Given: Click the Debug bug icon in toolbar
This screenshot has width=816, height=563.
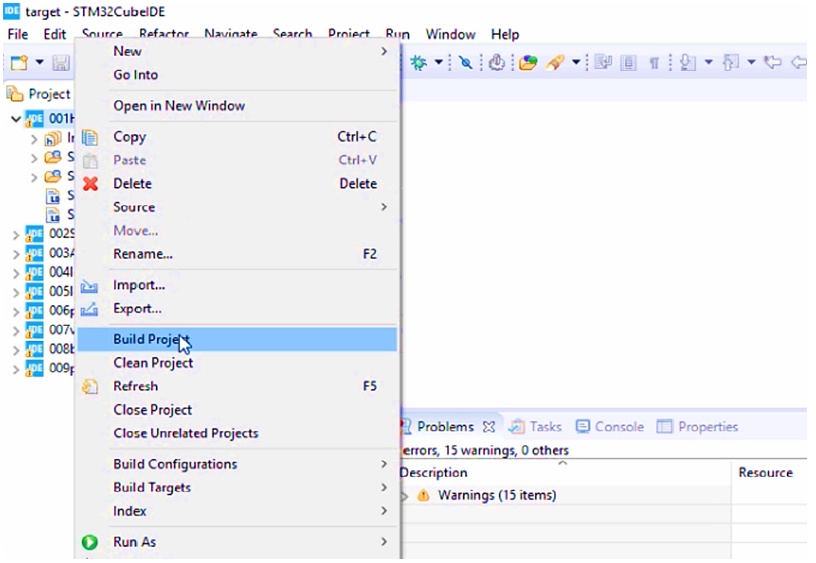Looking at the screenshot, I should [418, 62].
